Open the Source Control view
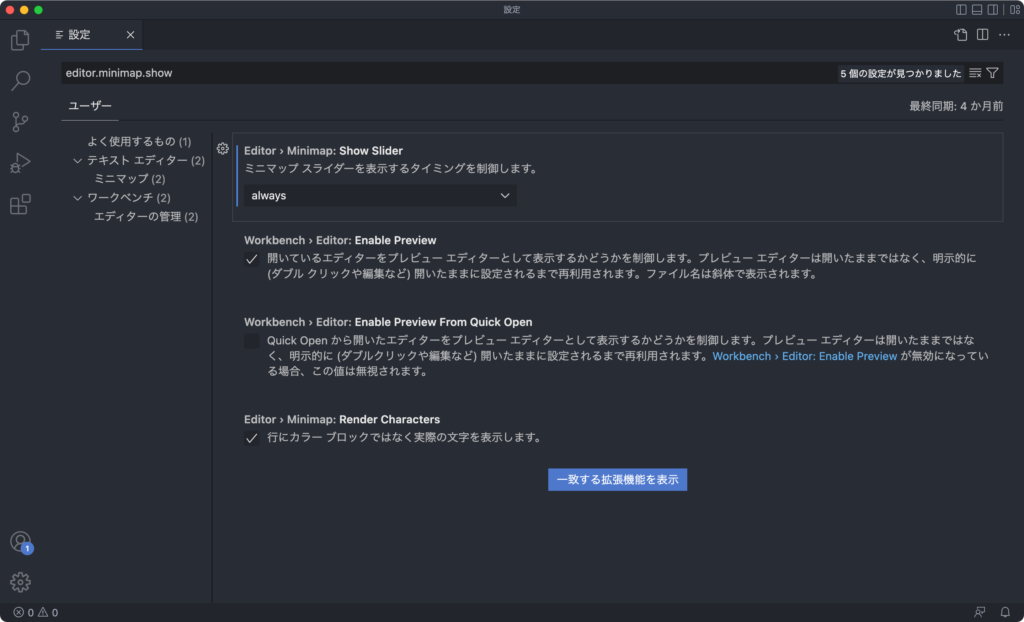1024x622 pixels. 20,123
